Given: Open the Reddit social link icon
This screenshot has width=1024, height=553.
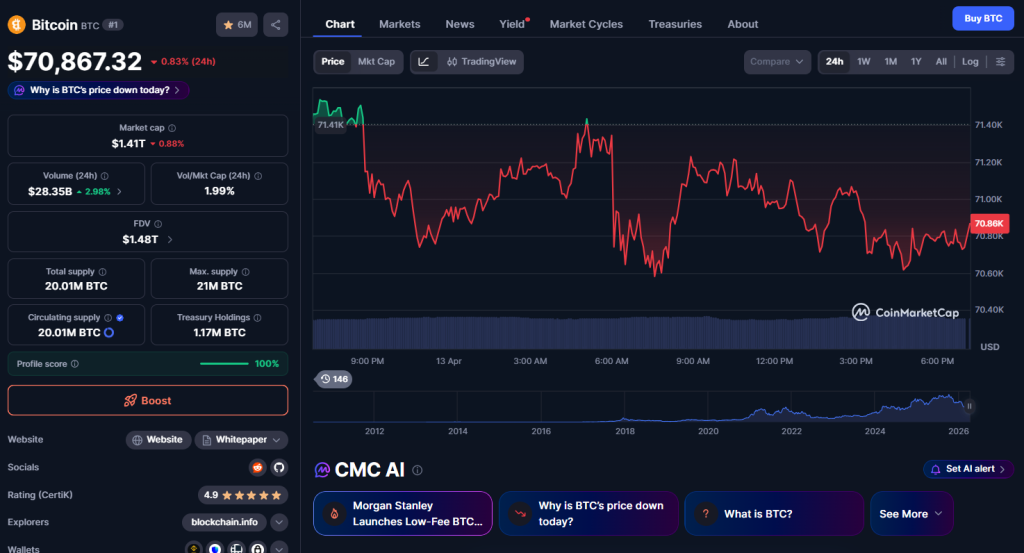Looking at the screenshot, I should point(257,467).
